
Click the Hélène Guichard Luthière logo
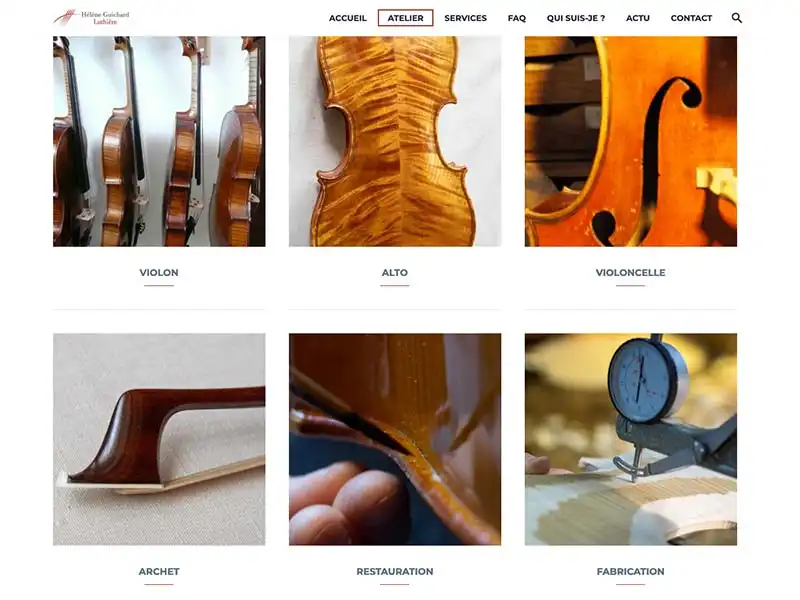91,17
